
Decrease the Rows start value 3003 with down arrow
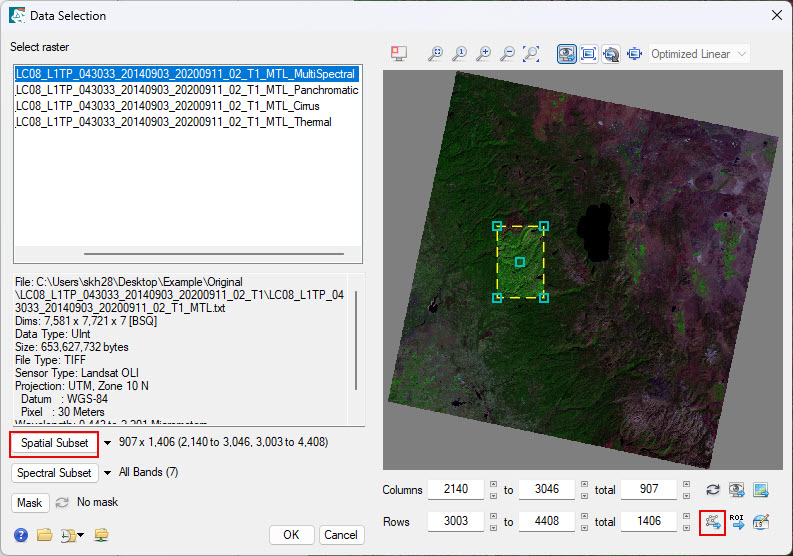click(494, 528)
